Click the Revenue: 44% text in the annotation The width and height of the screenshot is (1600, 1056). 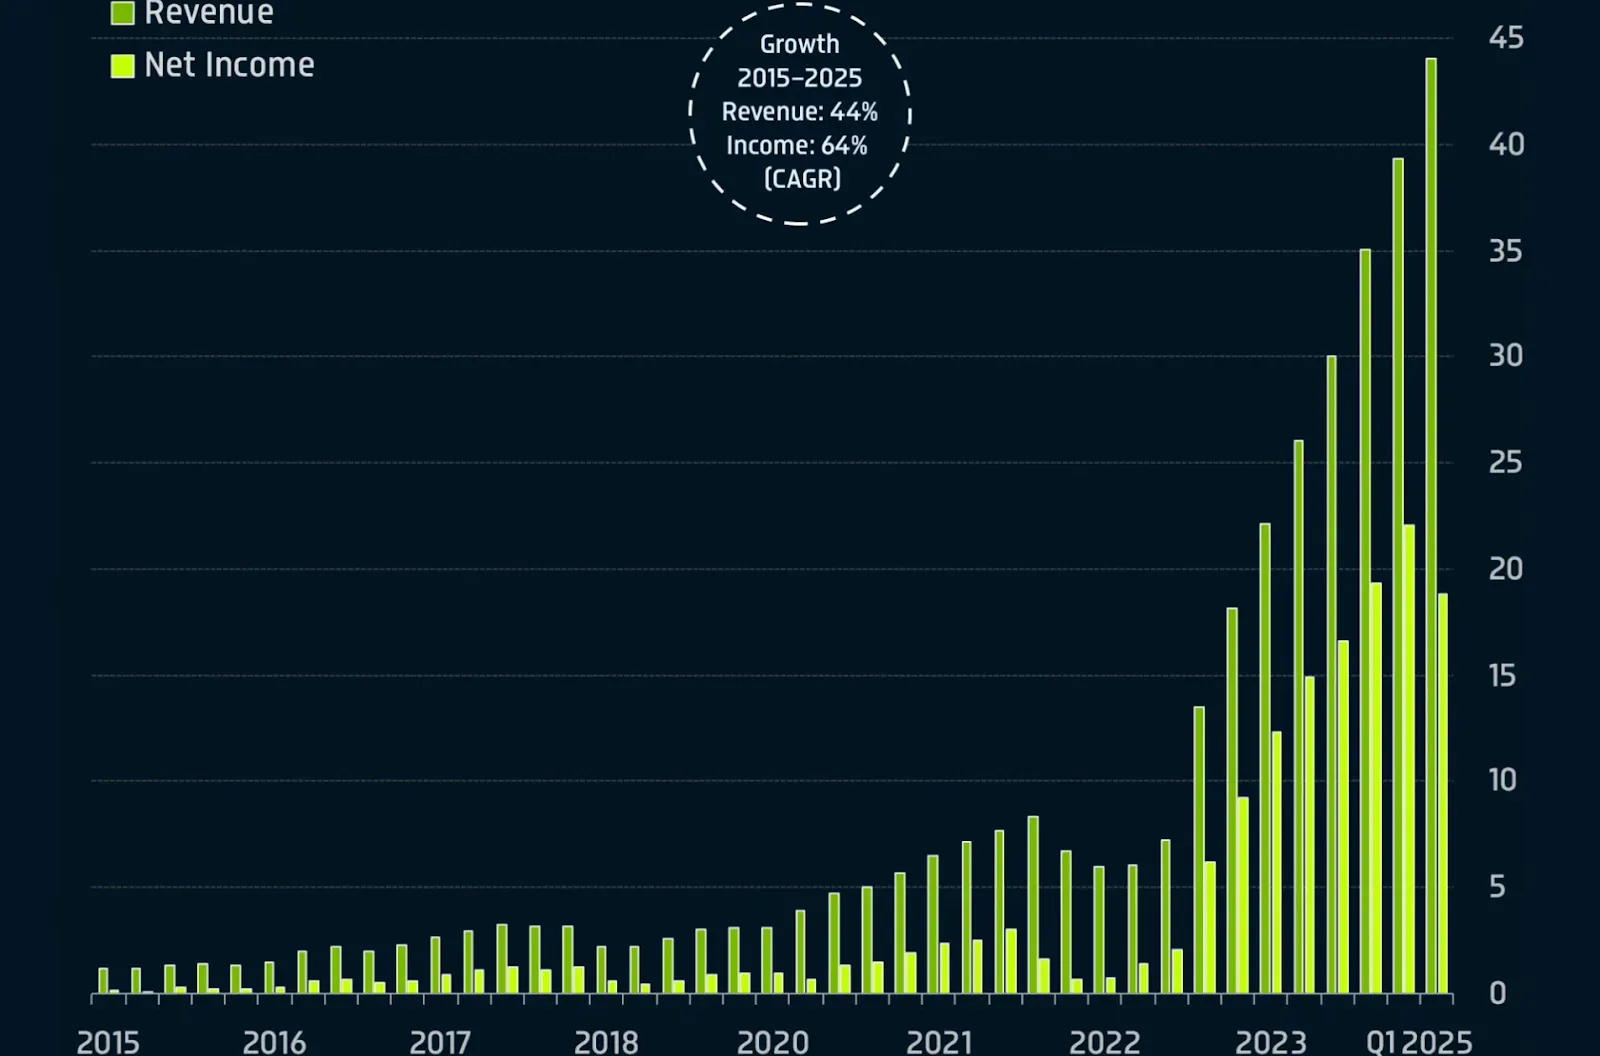799,112
